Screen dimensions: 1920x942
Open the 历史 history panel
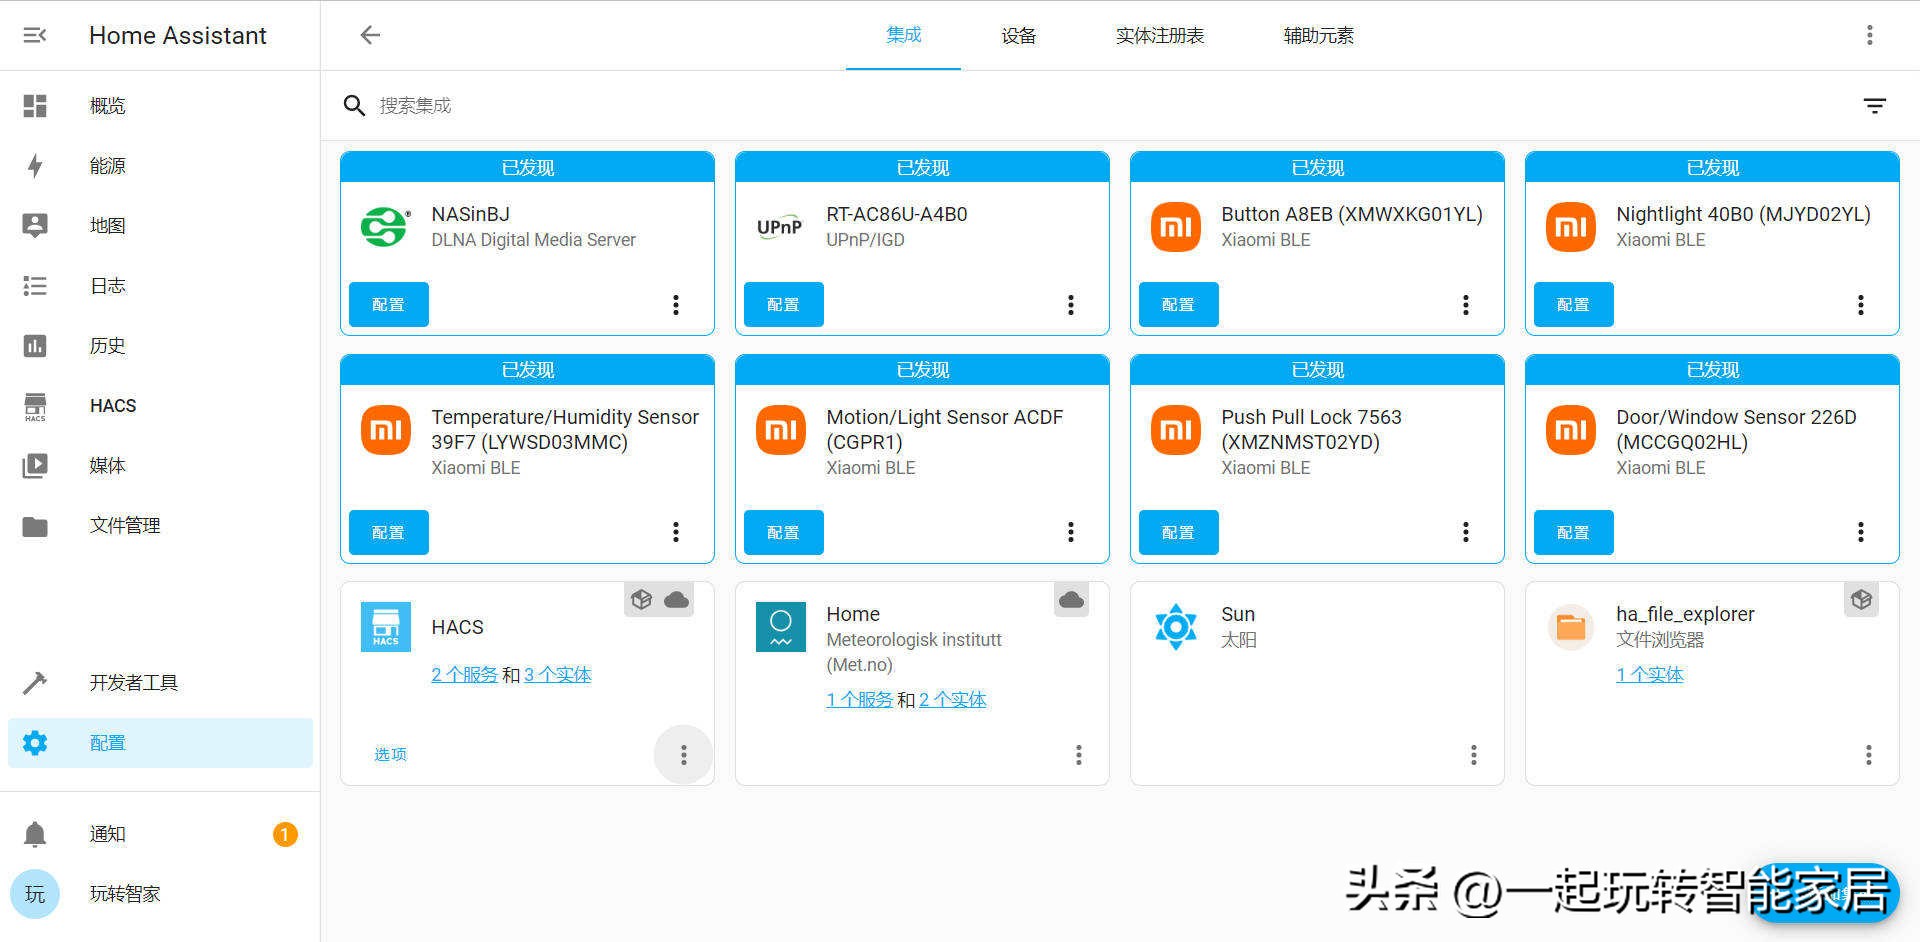(x=107, y=345)
